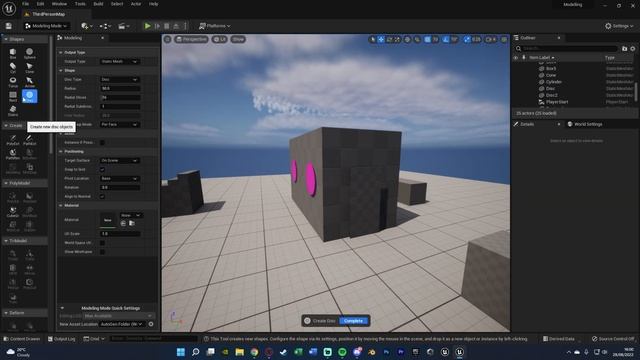
Task: Select the Arrow shape tool
Action: [29, 82]
